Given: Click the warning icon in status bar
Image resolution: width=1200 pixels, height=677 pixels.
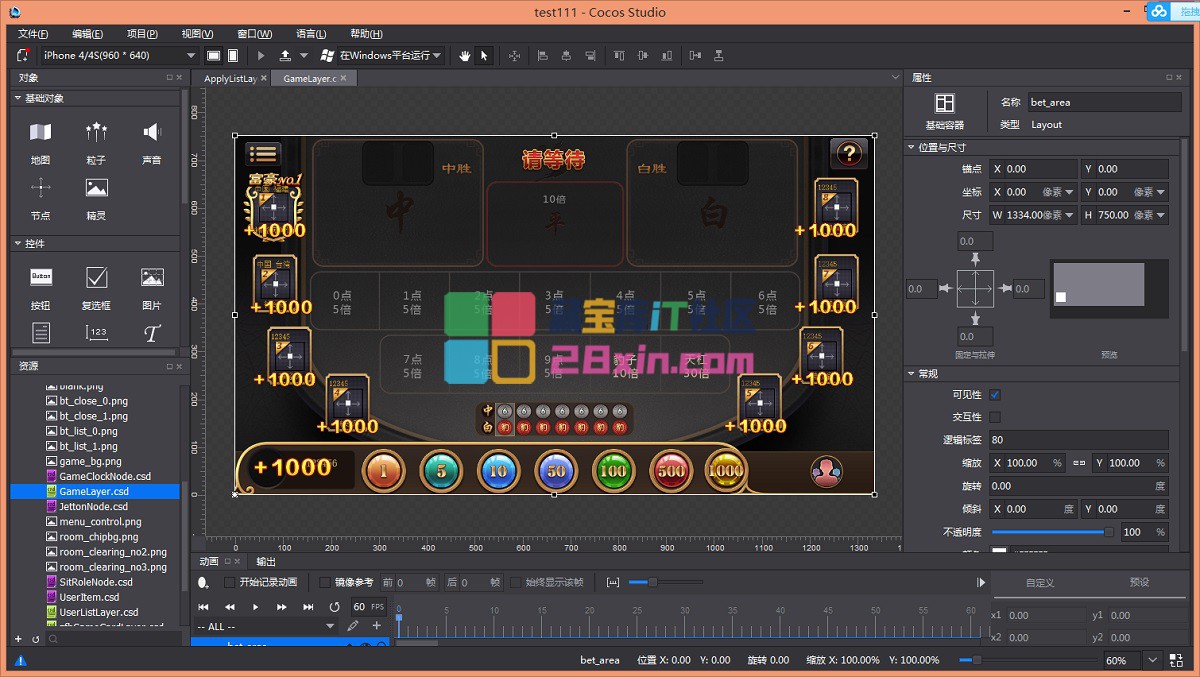Looking at the screenshot, I should click(x=21, y=661).
